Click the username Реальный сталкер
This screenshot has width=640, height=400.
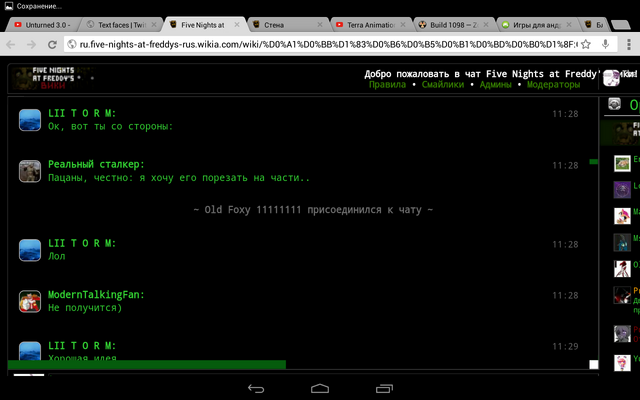pyautogui.click(x=96, y=164)
